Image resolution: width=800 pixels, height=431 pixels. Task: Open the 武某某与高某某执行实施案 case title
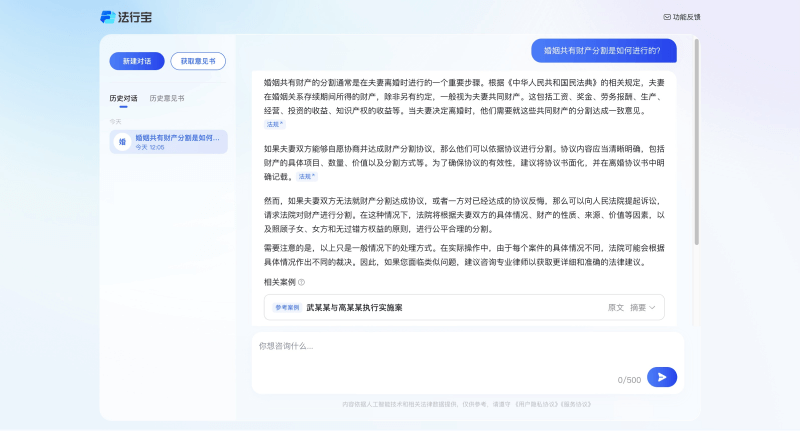click(354, 308)
